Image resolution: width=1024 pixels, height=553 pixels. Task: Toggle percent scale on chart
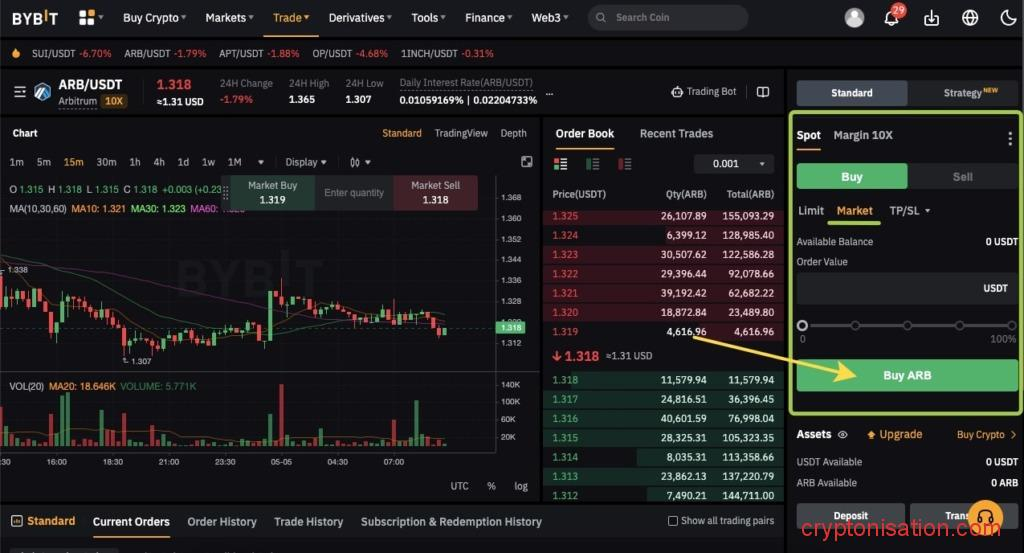click(491, 486)
